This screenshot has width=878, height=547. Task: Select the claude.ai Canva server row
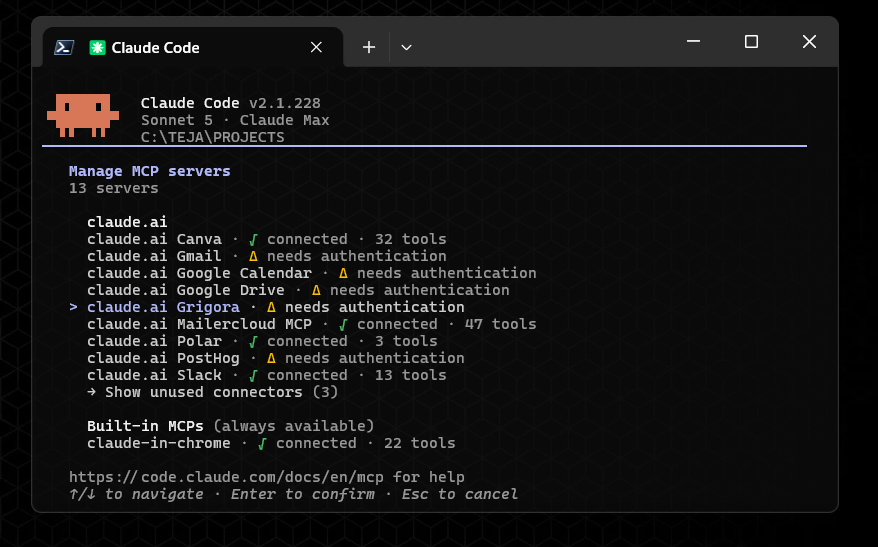coord(267,239)
